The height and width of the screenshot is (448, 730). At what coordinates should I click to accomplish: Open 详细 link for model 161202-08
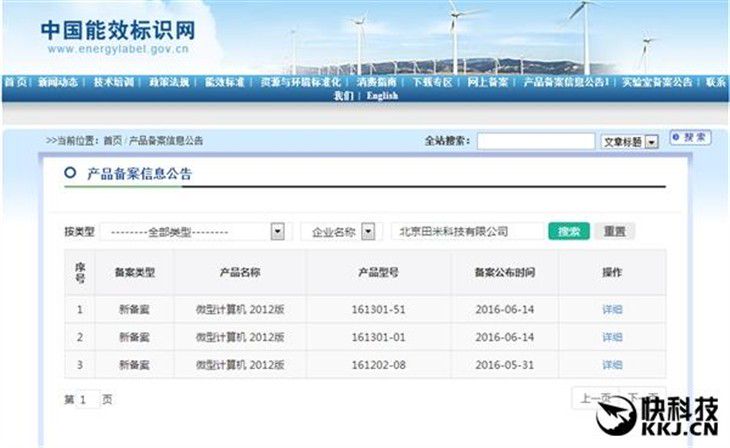[612, 365]
